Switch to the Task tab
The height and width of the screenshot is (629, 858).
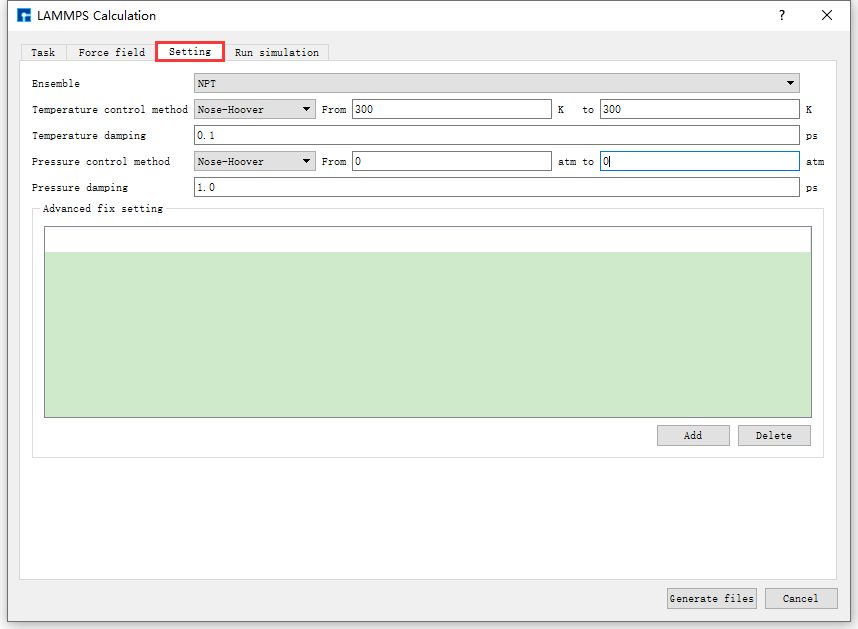pyautogui.click(x=43, y=52)
